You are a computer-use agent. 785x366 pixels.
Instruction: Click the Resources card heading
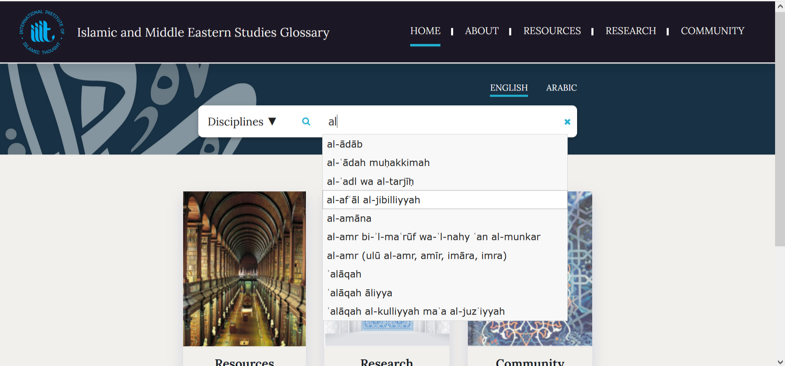coord(244,362)
